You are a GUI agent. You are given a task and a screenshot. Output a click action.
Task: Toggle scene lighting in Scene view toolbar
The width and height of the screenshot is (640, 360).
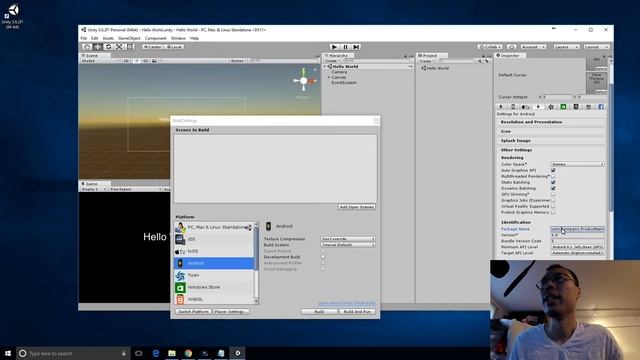click(136, 61)
